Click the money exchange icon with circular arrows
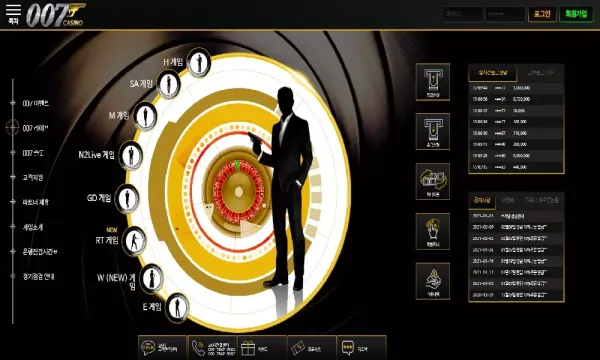The image size is (600, 360). (x=433, y=181)
